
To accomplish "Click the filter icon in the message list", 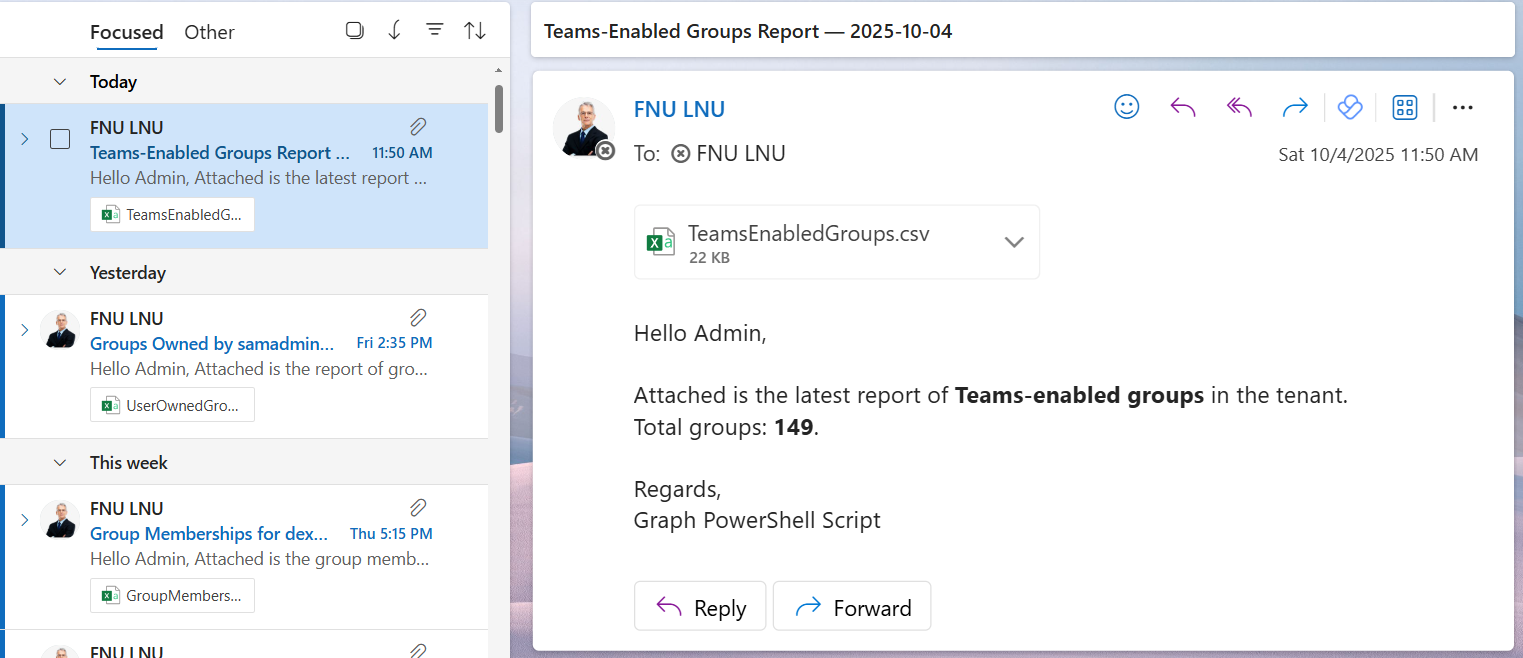I will 434,31.
